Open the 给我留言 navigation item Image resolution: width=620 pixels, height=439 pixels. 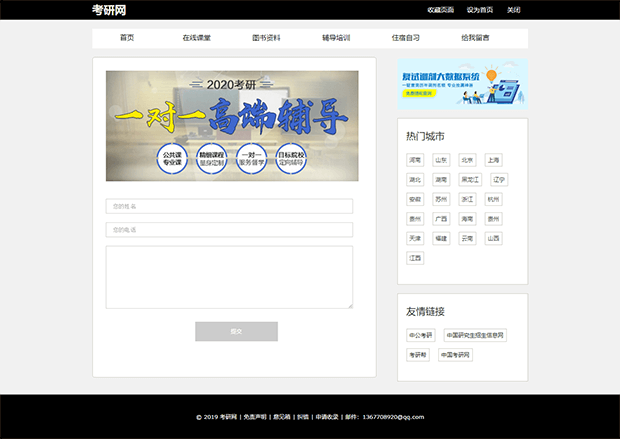tap(475, 38)
